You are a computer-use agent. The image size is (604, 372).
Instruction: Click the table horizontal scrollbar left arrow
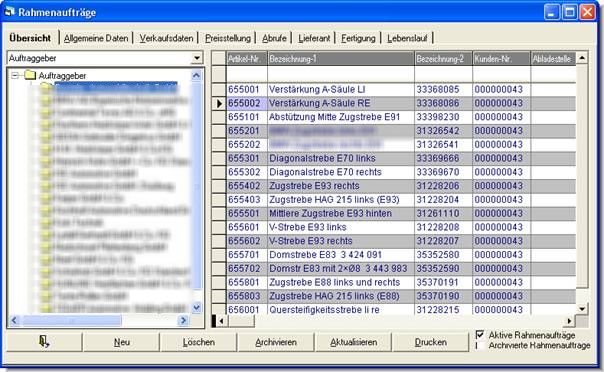tap(221, 321)
